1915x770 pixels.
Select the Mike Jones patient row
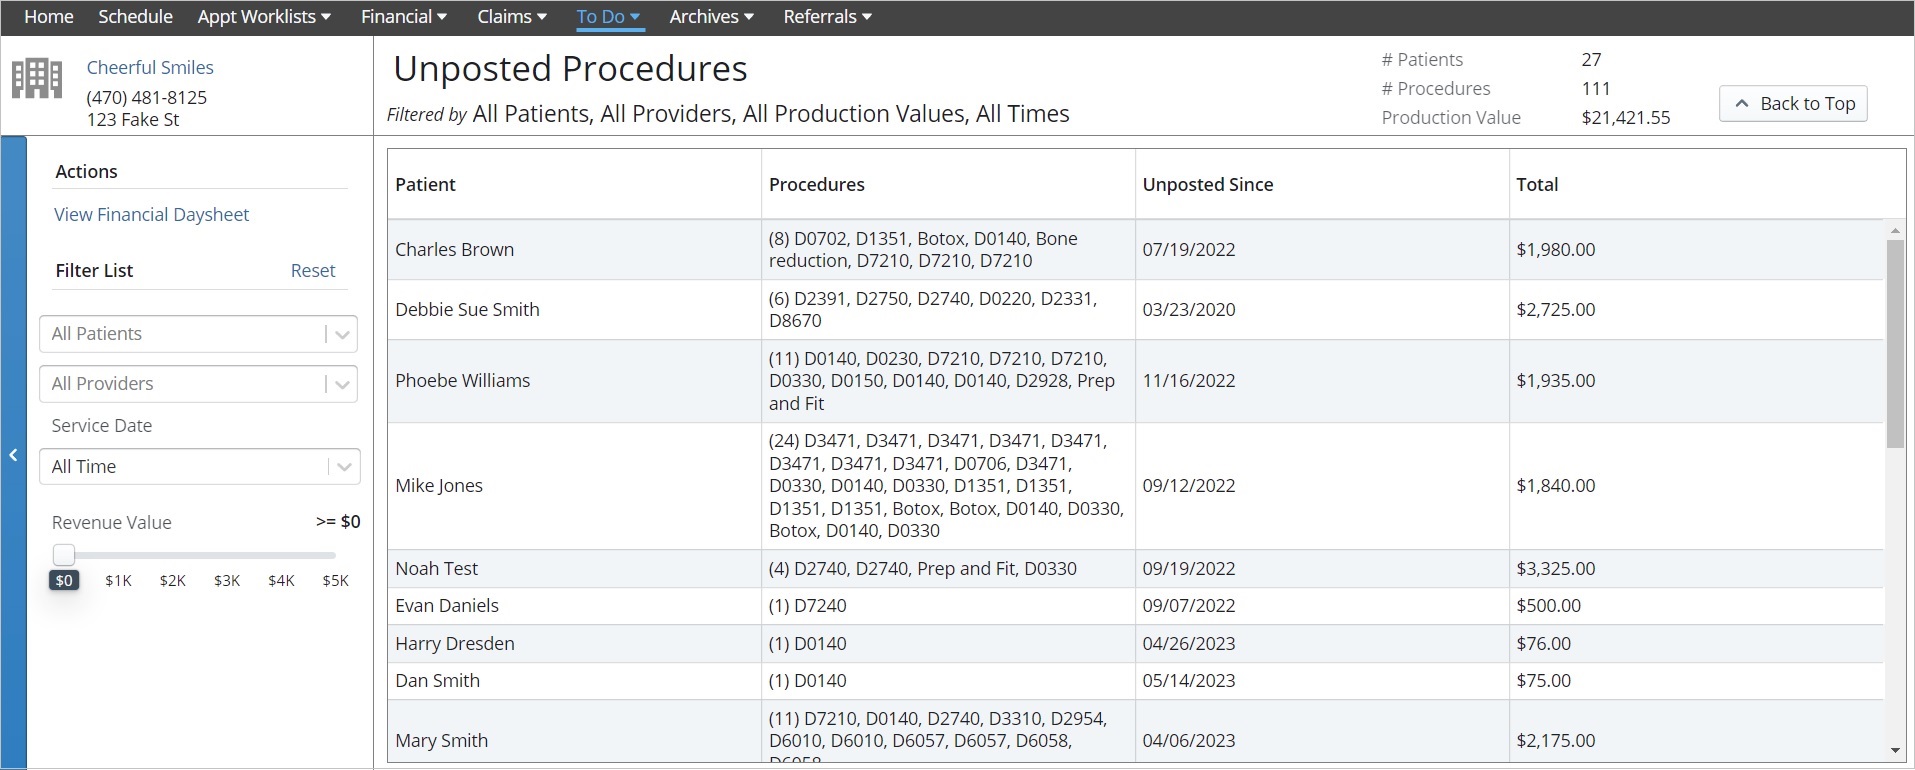[x=1135, y=486]
